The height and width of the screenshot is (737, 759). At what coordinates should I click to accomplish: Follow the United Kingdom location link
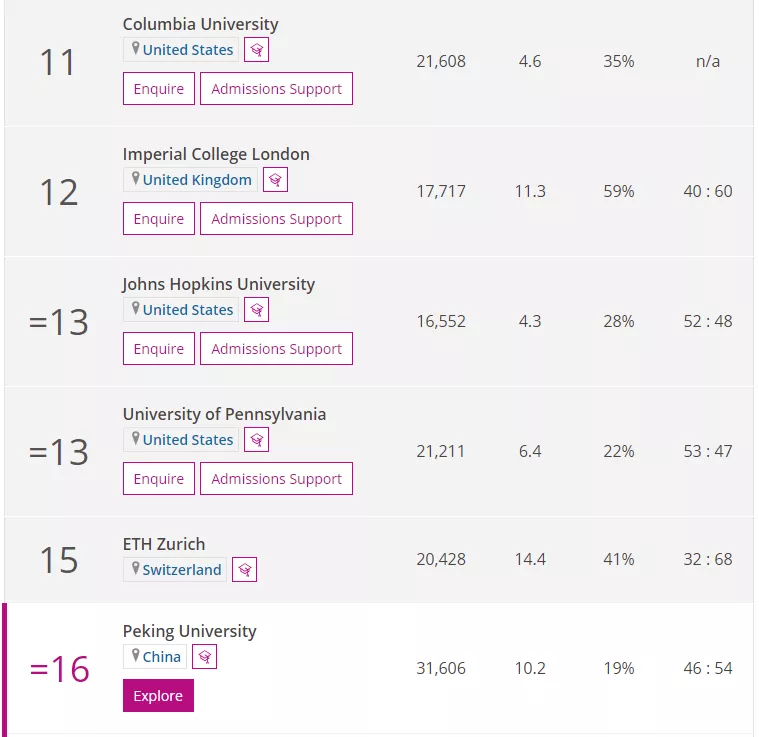196,180
